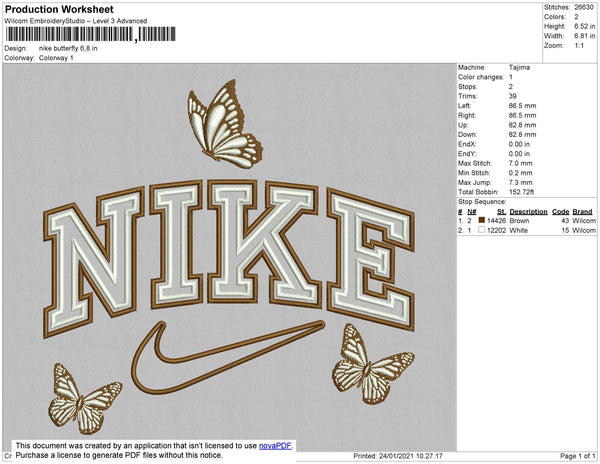This screenshot has width=600, height=464.
Task: Open the novaPDF hyperlink
Action: 275,446
